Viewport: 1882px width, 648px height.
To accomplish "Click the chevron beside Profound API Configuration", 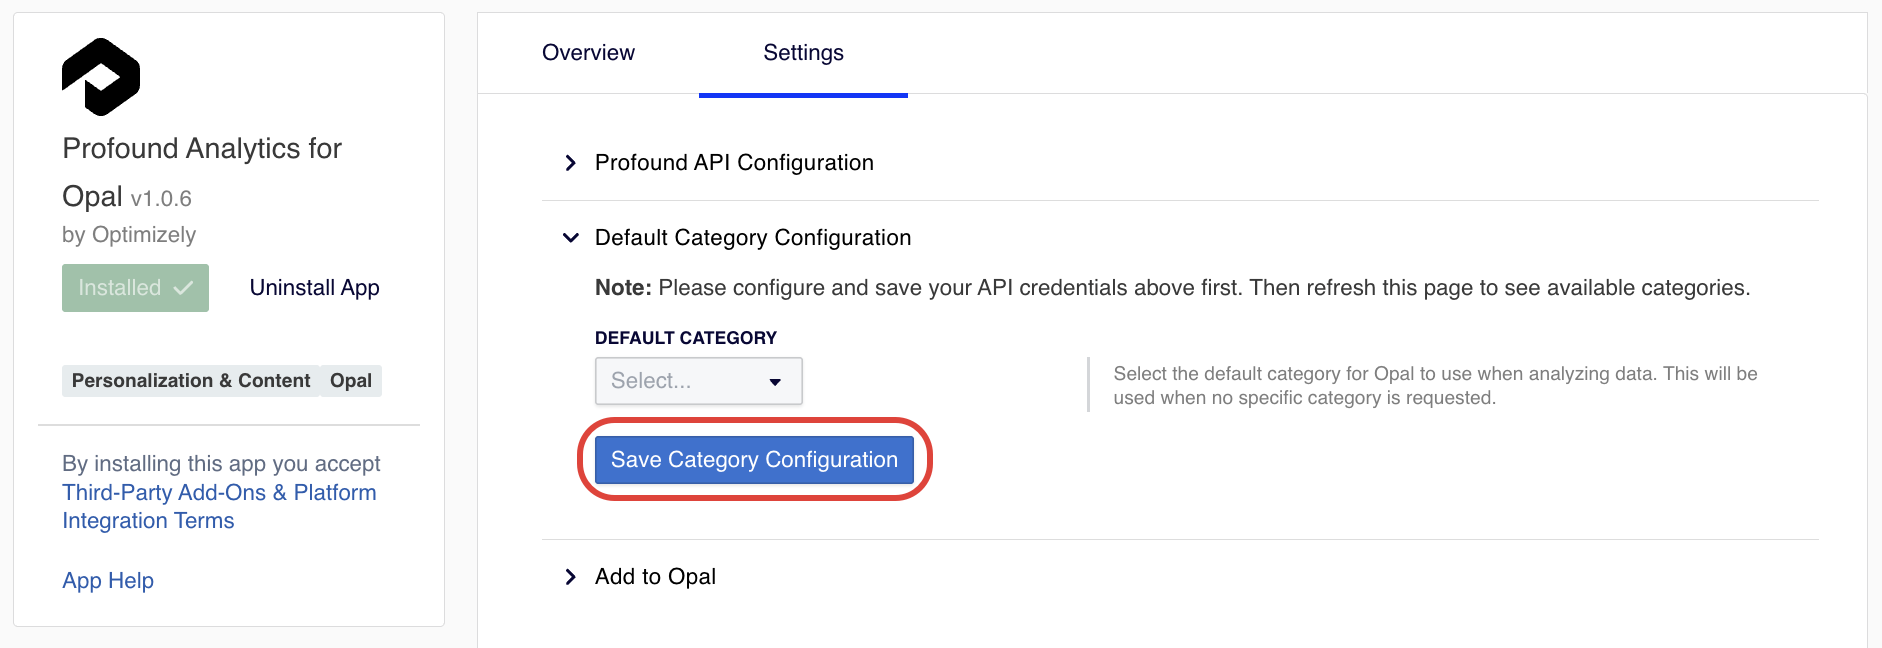I will click(570, 163).
